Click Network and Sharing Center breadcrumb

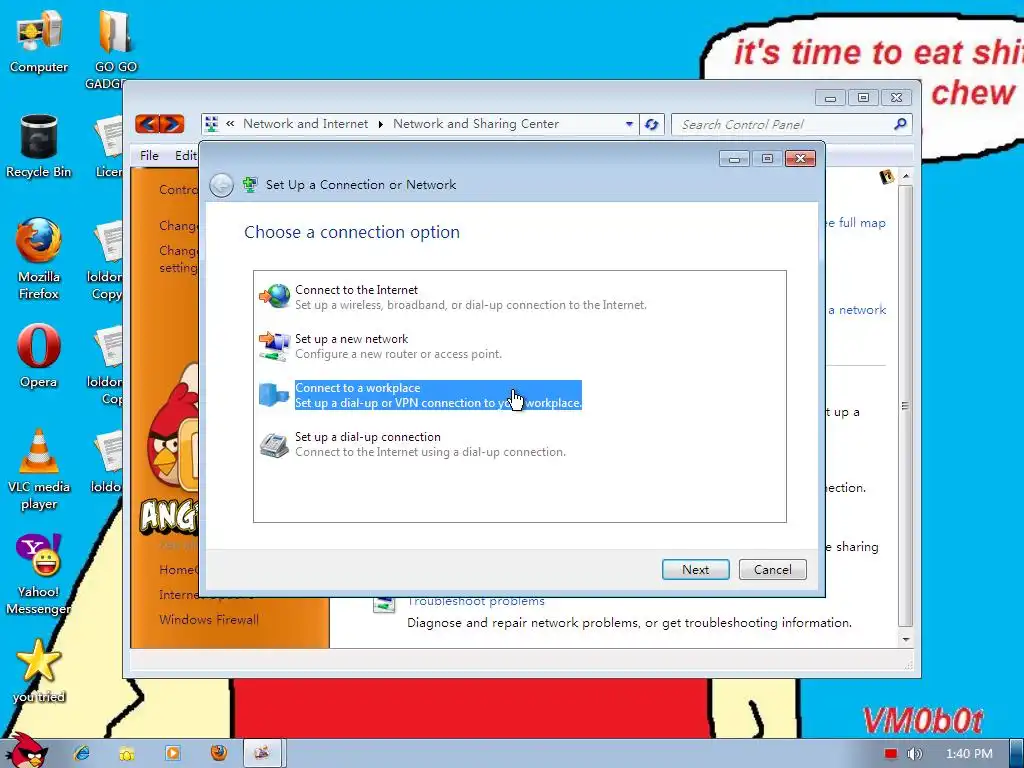pyautogui.click(x=475, y=123)
